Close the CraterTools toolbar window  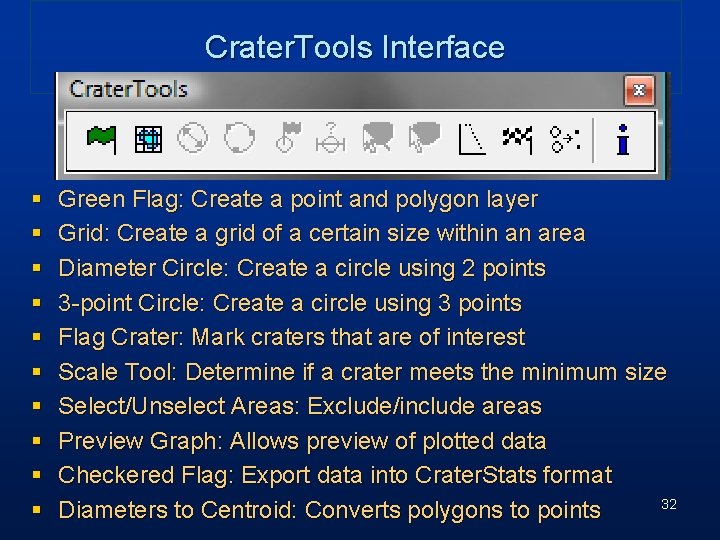pos(639,90)
